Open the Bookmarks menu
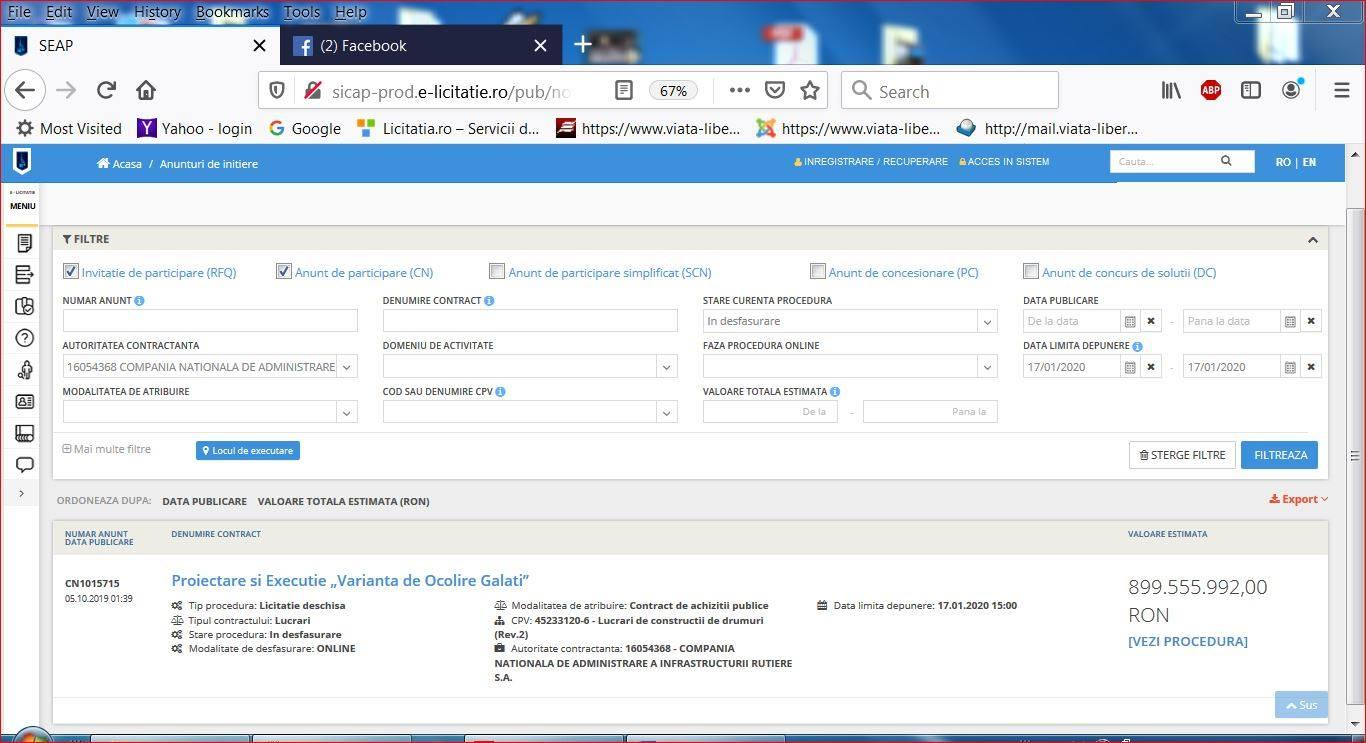The image size is (1366, 743). (232, 12)
